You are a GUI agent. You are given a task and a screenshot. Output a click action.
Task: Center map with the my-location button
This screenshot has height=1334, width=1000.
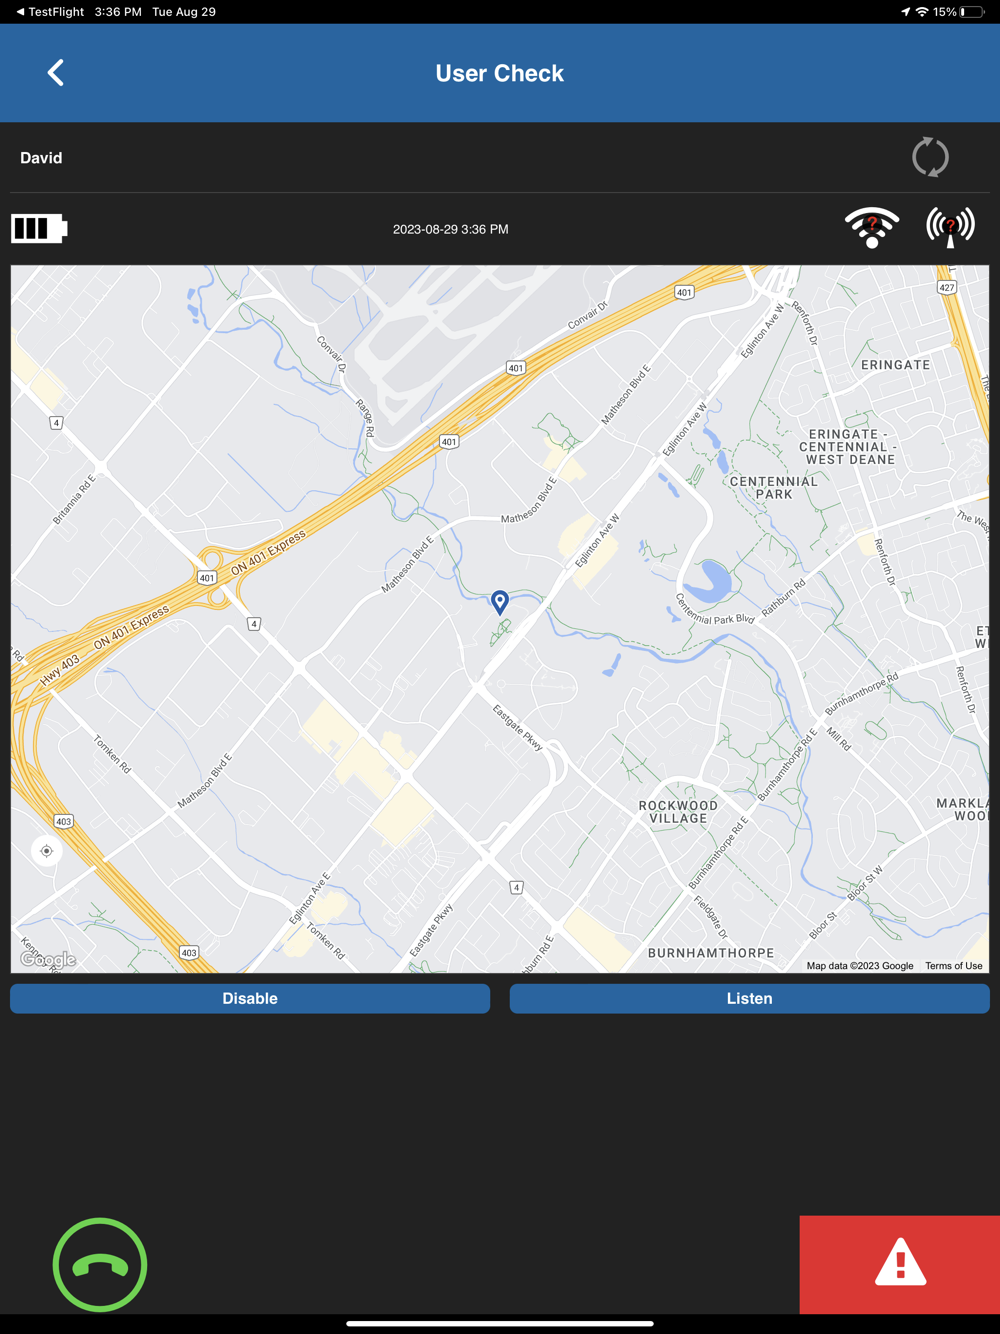(46, 851)
